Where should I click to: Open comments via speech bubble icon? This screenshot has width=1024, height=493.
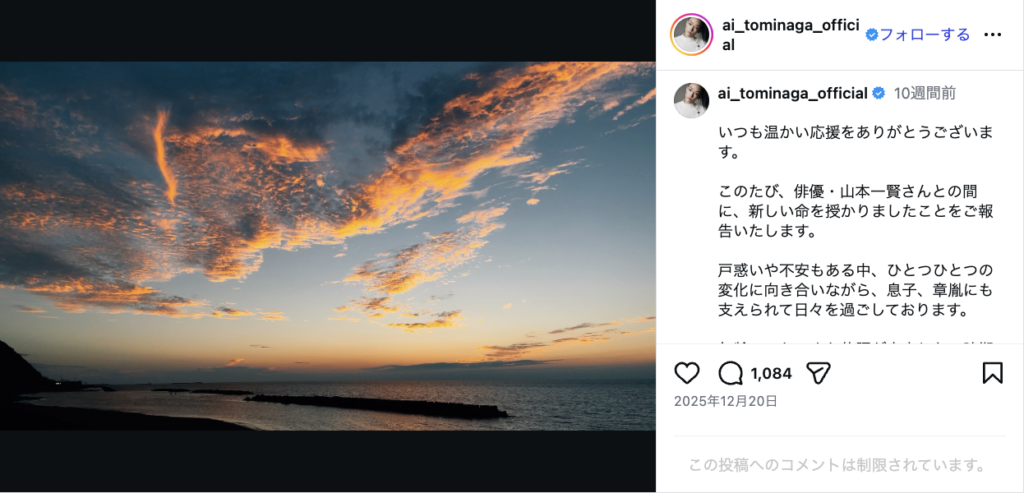730,374
